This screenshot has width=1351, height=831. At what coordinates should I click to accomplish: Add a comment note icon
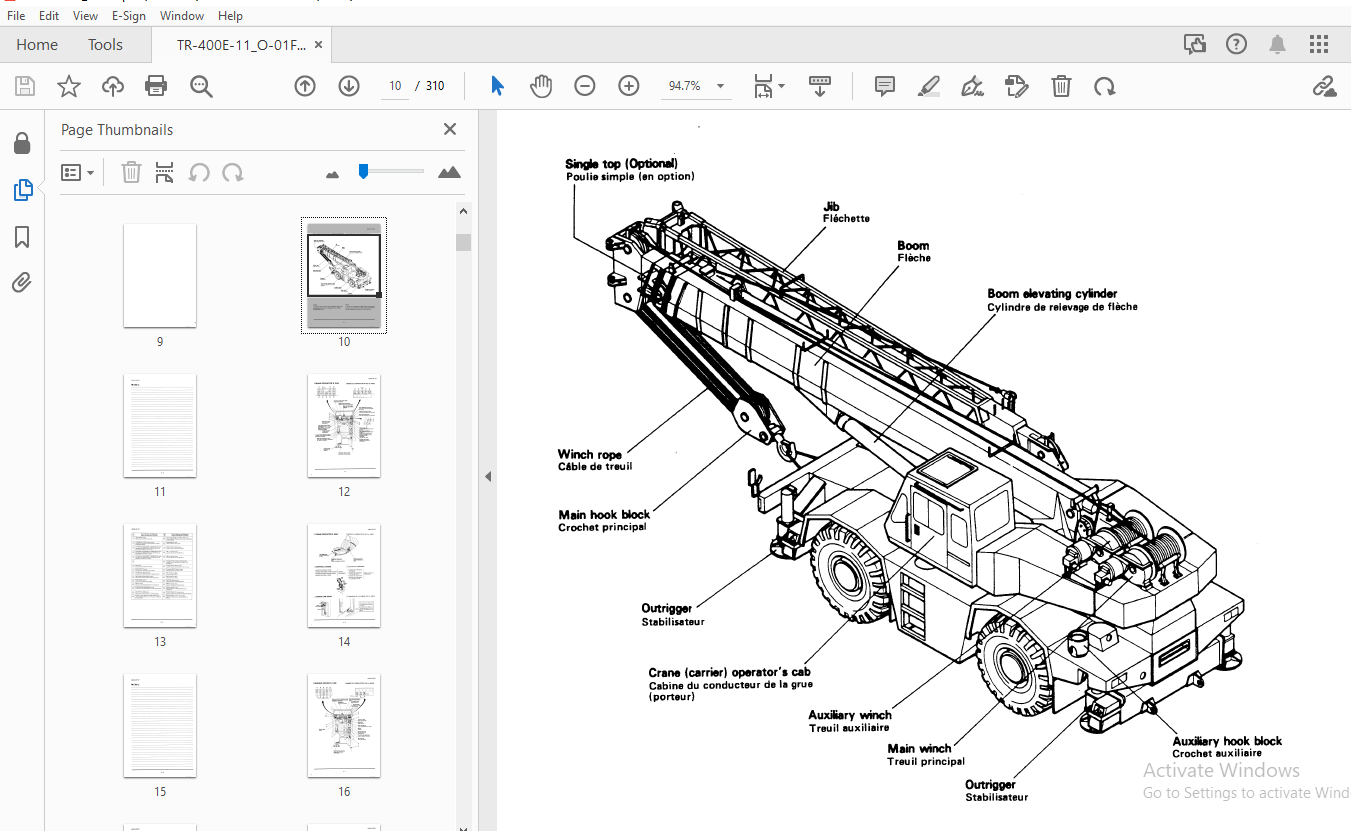[885, 86]
